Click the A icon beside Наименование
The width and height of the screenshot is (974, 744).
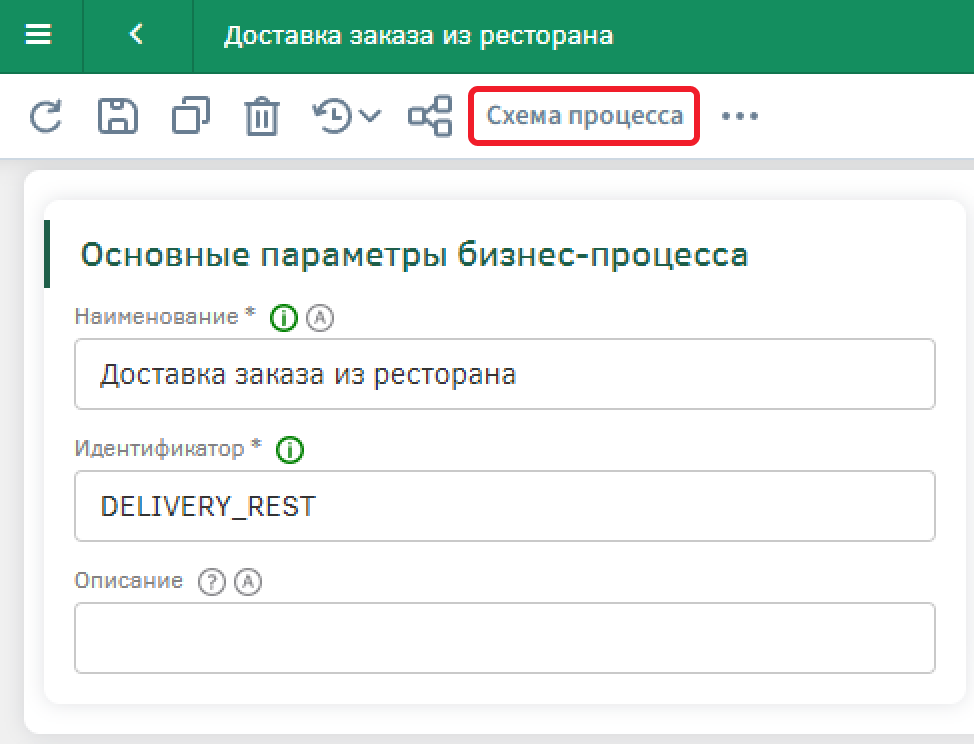click(x=319, y=318)
